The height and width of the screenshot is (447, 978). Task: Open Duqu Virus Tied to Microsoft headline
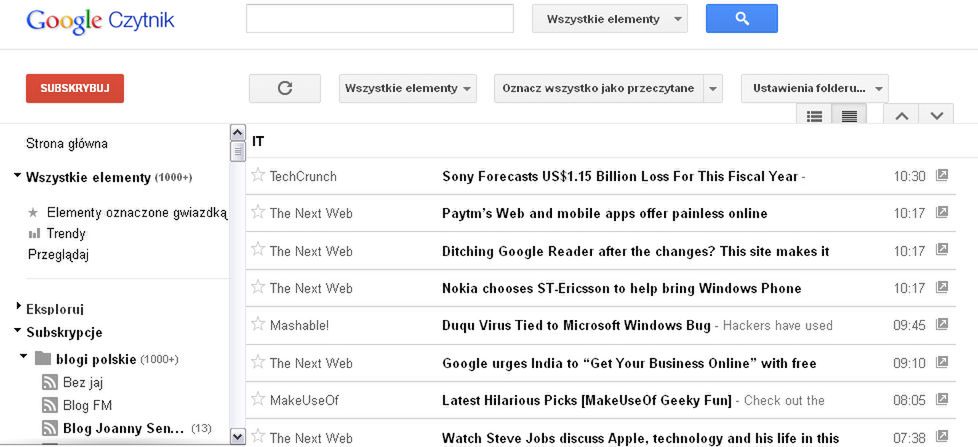(x=576, y=325)
